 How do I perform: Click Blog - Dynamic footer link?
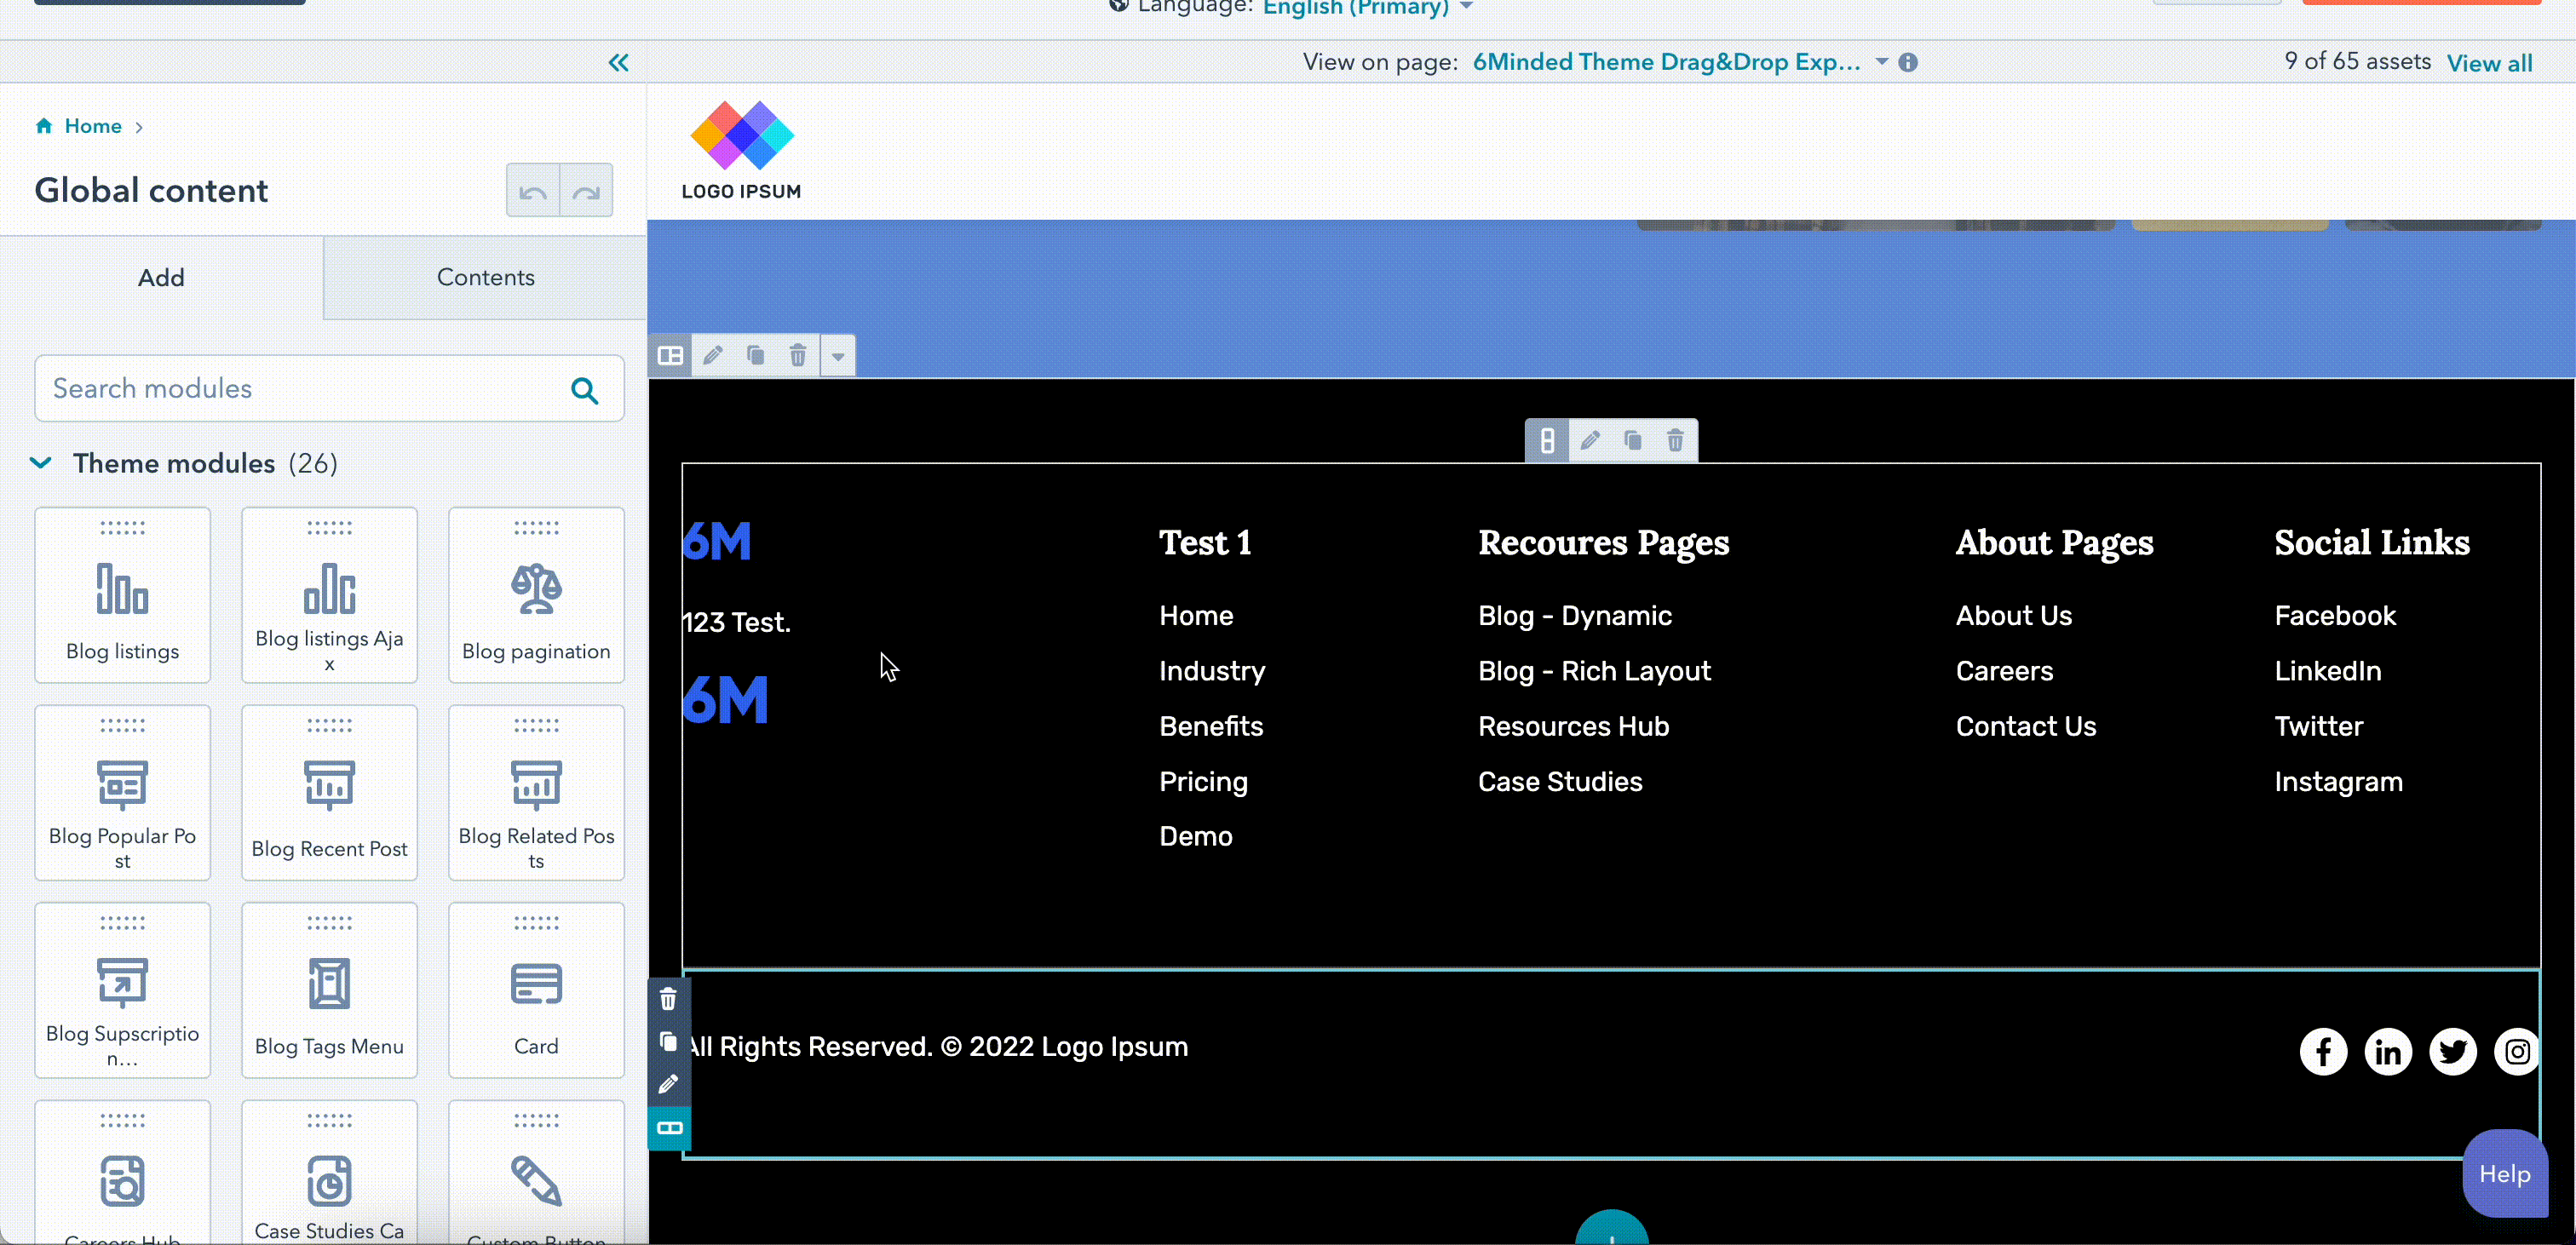click(x=1575, y=616)
